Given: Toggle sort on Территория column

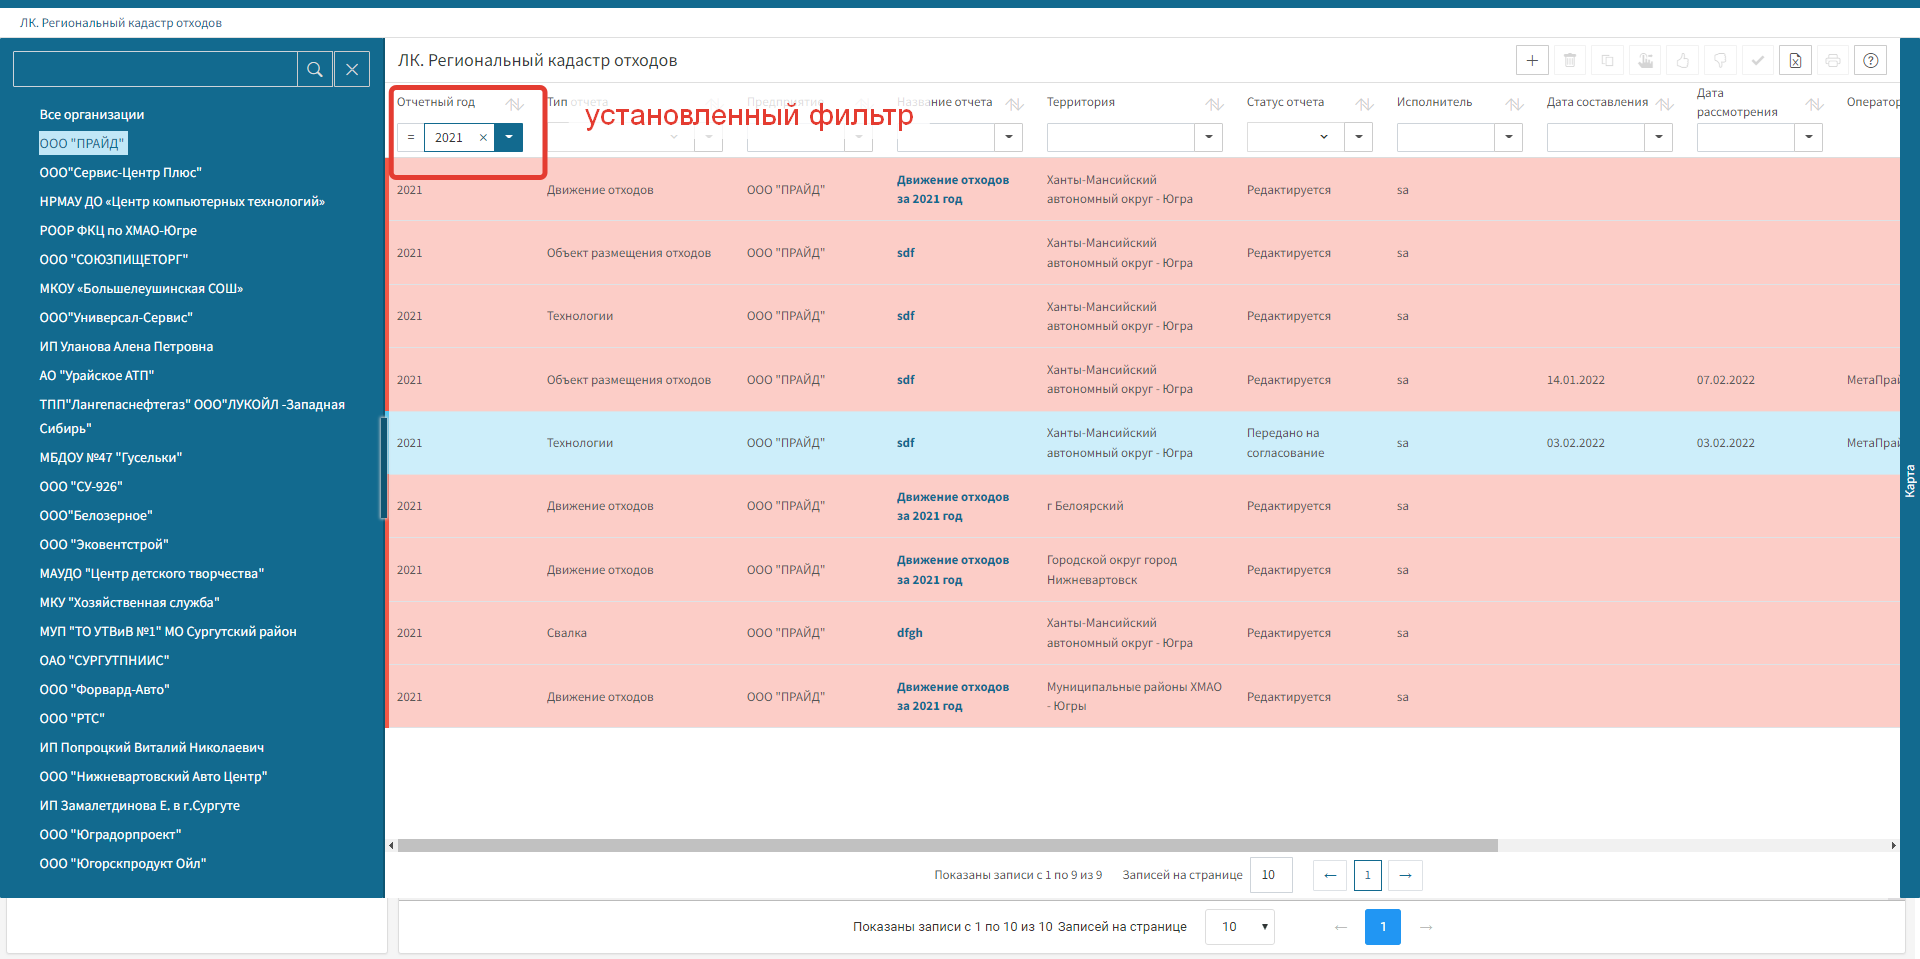Looking at the screenshot, I should (x=1214, y=104).
